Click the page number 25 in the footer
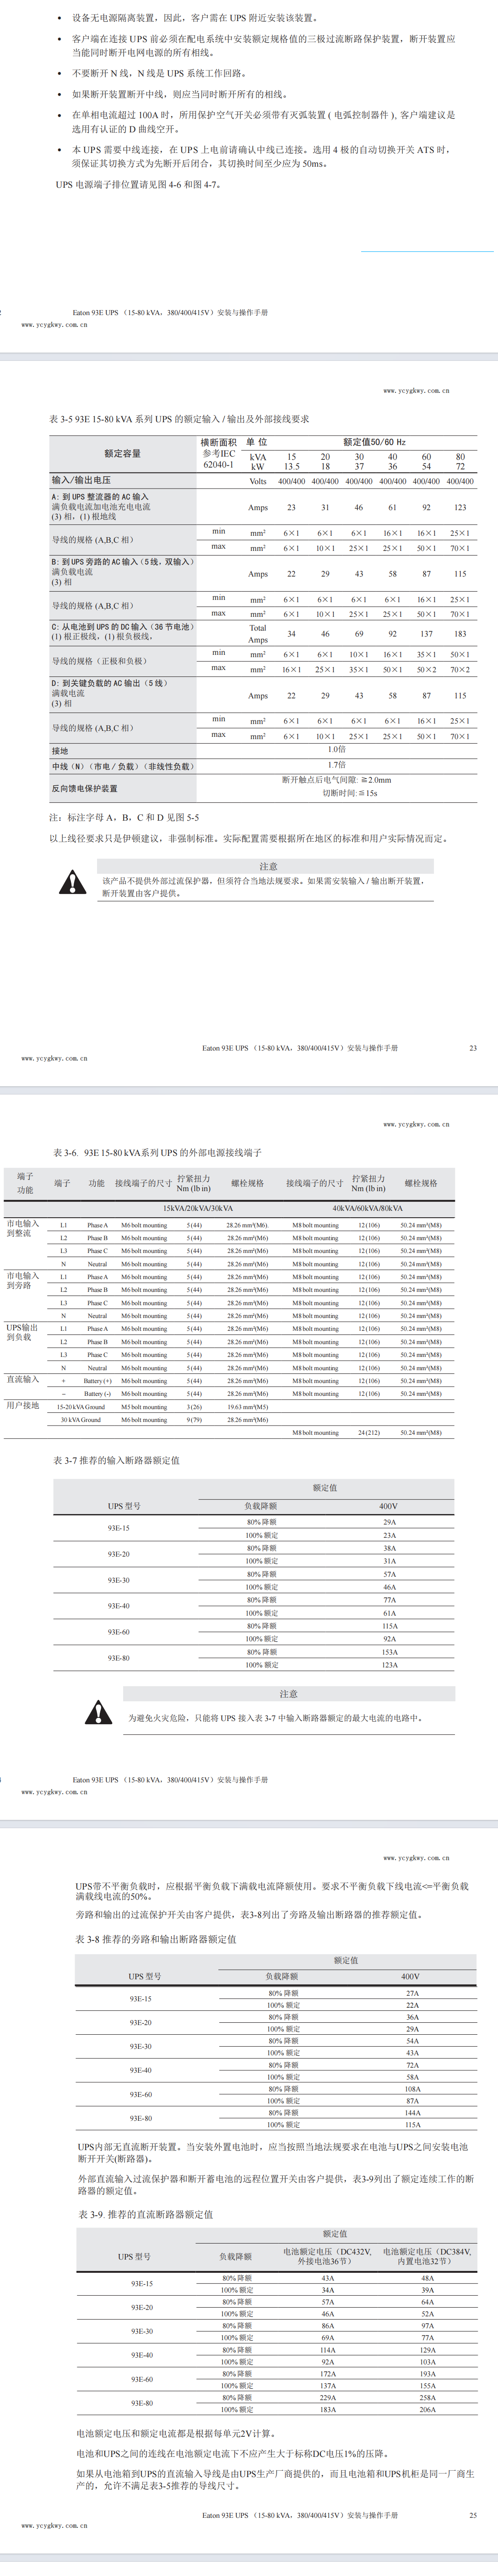Viewport: 498px width, 2576px height. (473, 2515)
